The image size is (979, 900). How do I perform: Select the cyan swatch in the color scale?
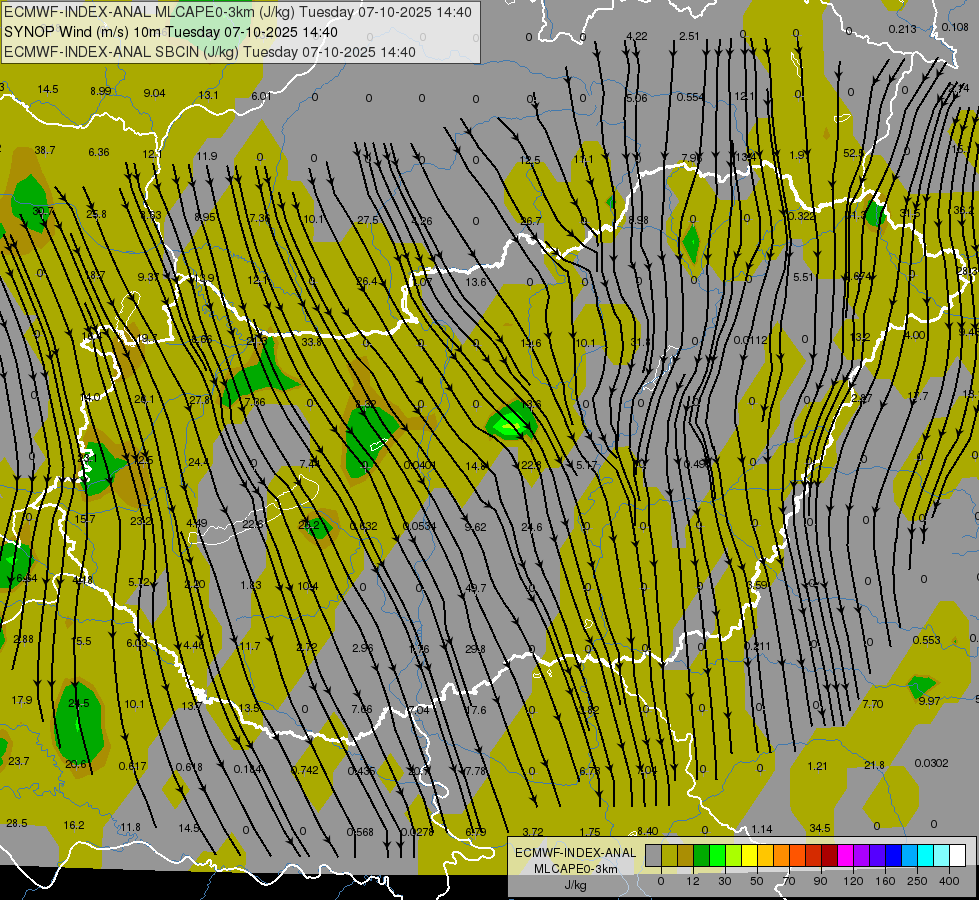pos(925,855)
